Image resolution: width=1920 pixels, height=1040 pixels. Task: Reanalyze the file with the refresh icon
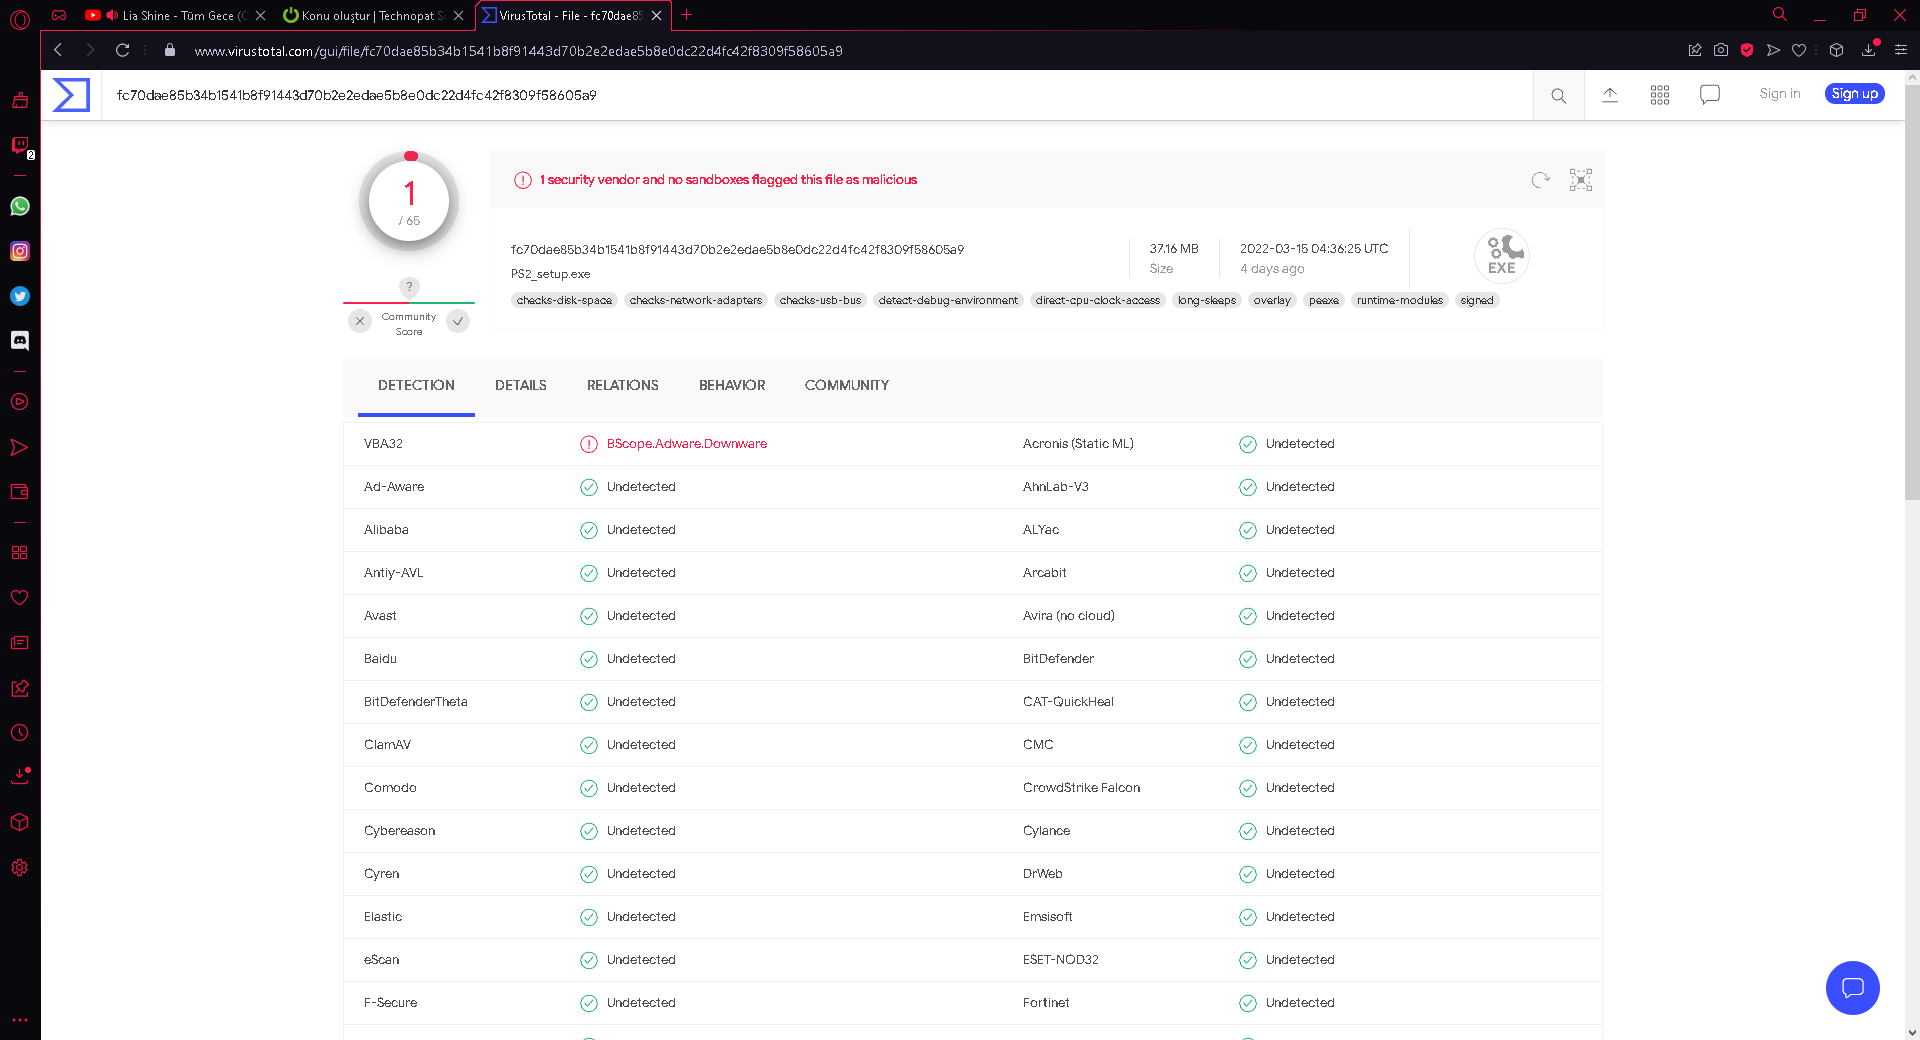tap(1541, 180)
